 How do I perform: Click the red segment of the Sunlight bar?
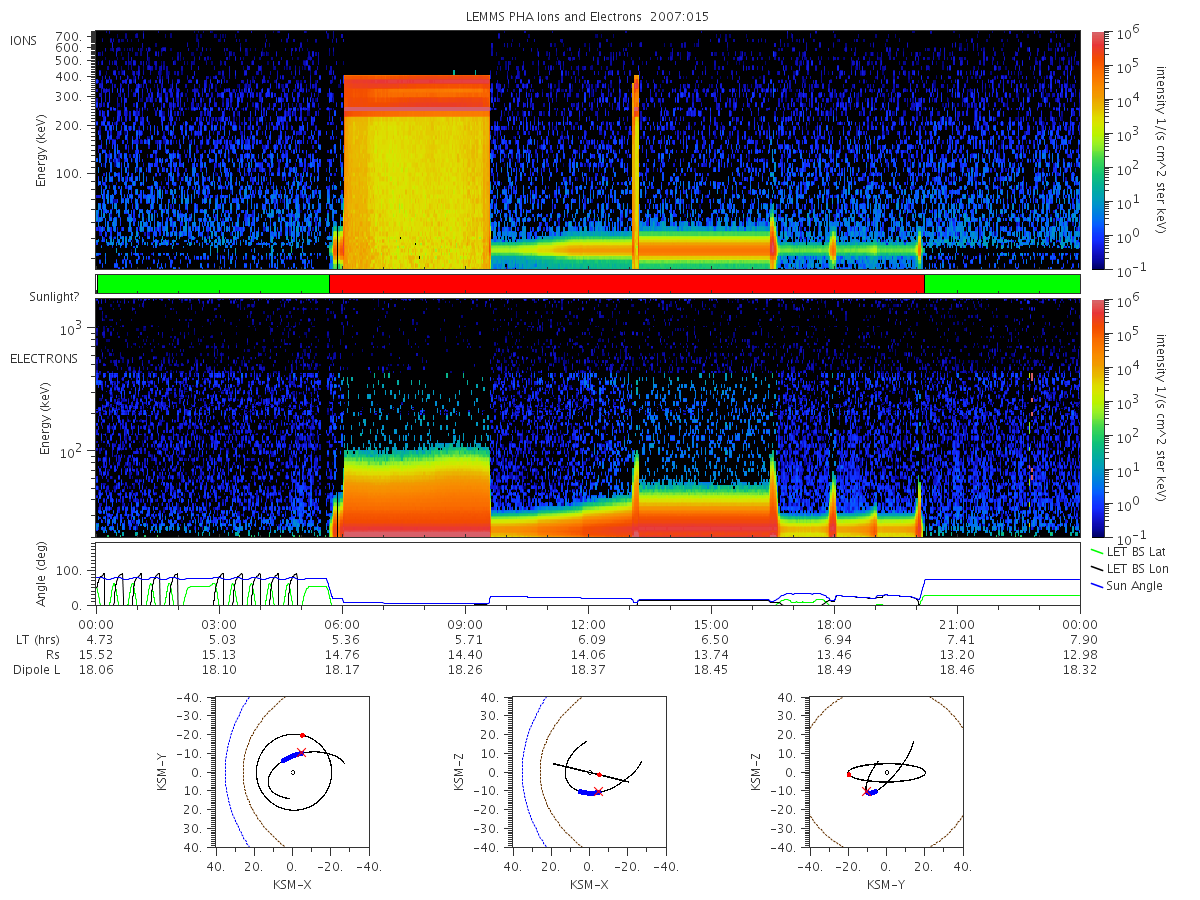coord(626,284)
